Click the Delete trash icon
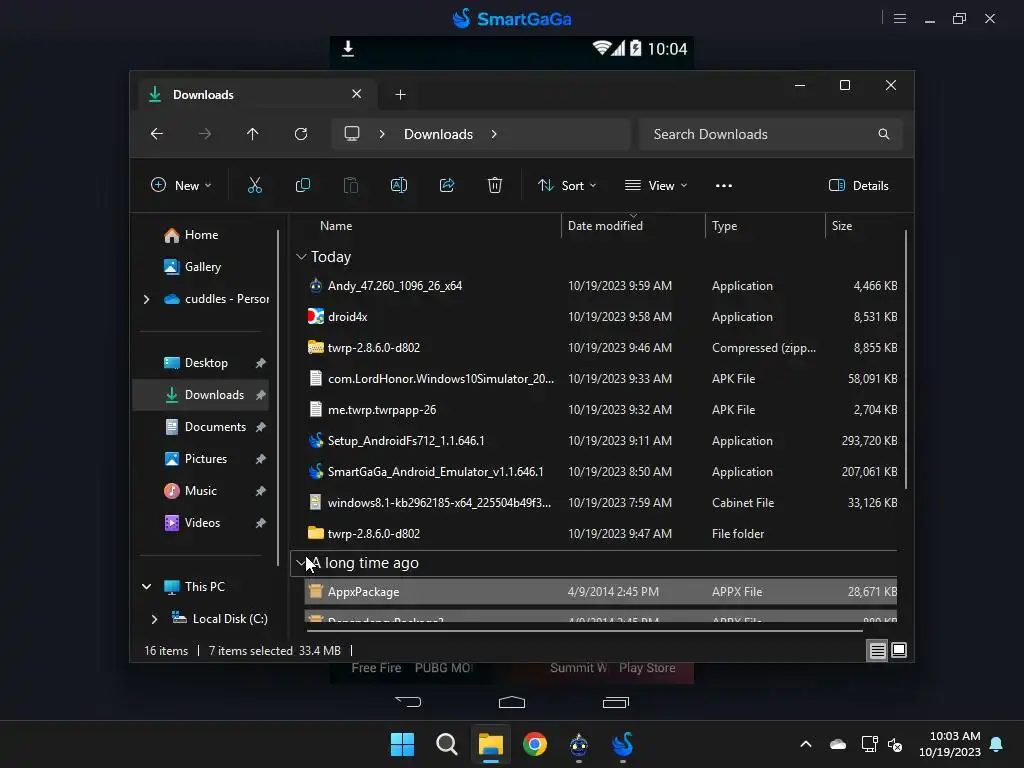Image resolution: width=1024 pixels, height=768 pixels. [495, 185]
